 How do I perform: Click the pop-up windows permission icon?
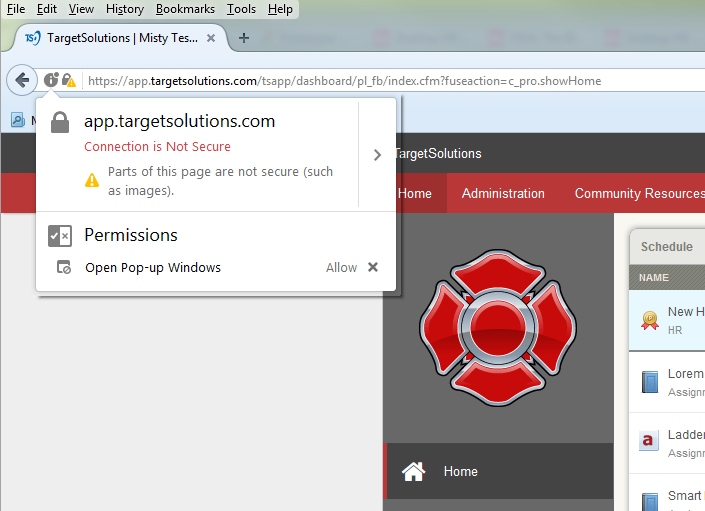pyautogui.click(x=63, y=267)
